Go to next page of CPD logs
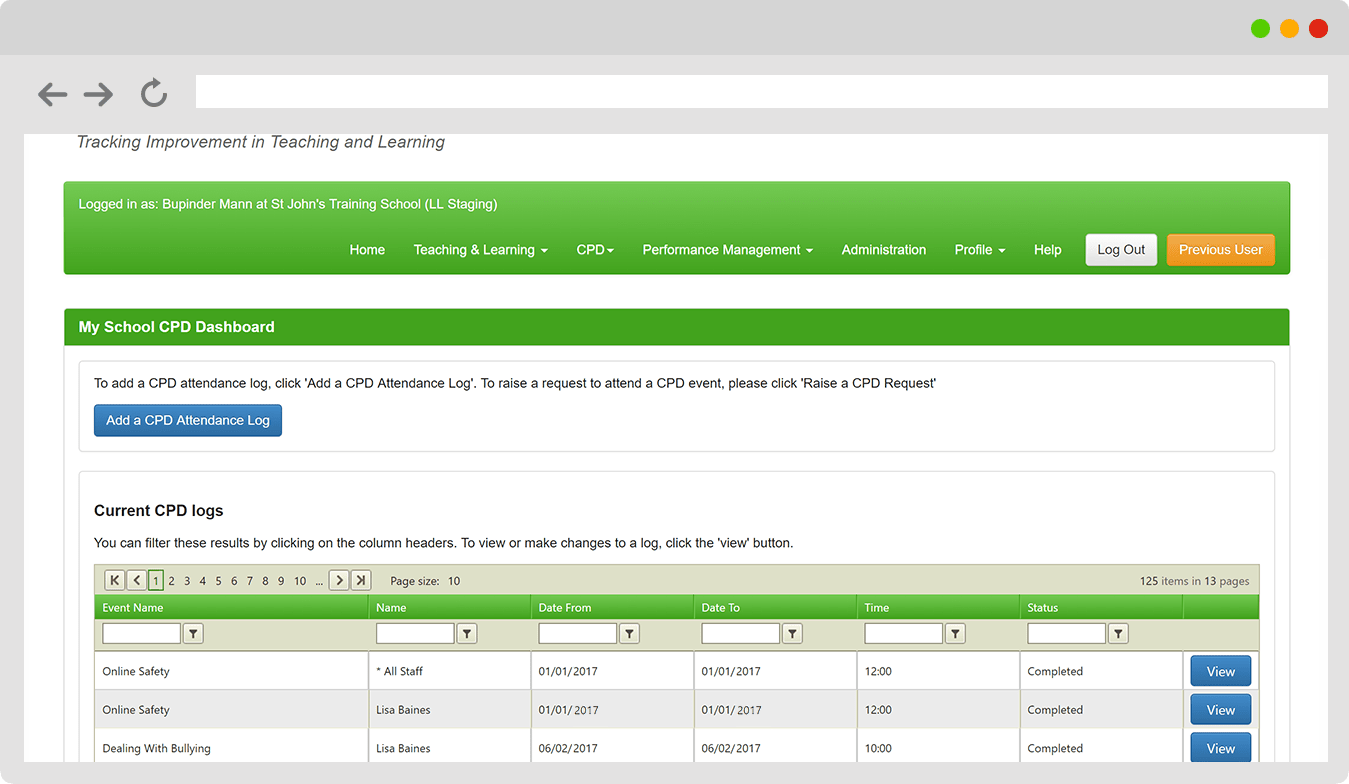The image size is (1349, 784). tap(339, 580)
